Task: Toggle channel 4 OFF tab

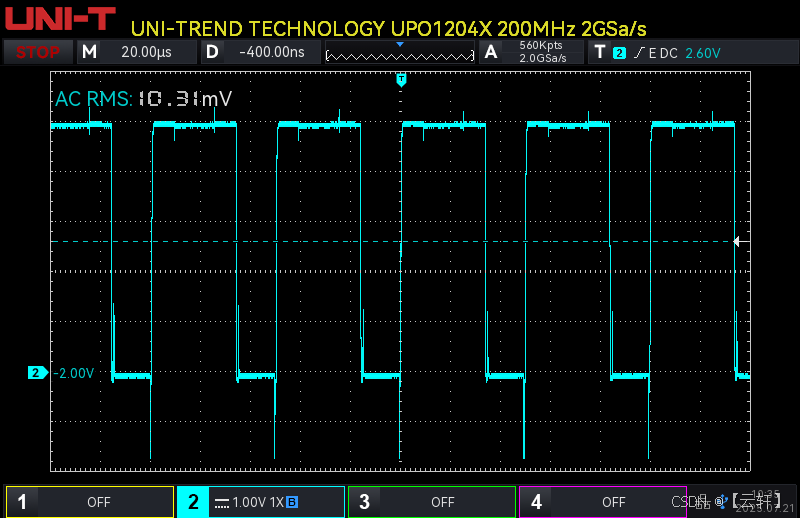Action: pos(603,502)
